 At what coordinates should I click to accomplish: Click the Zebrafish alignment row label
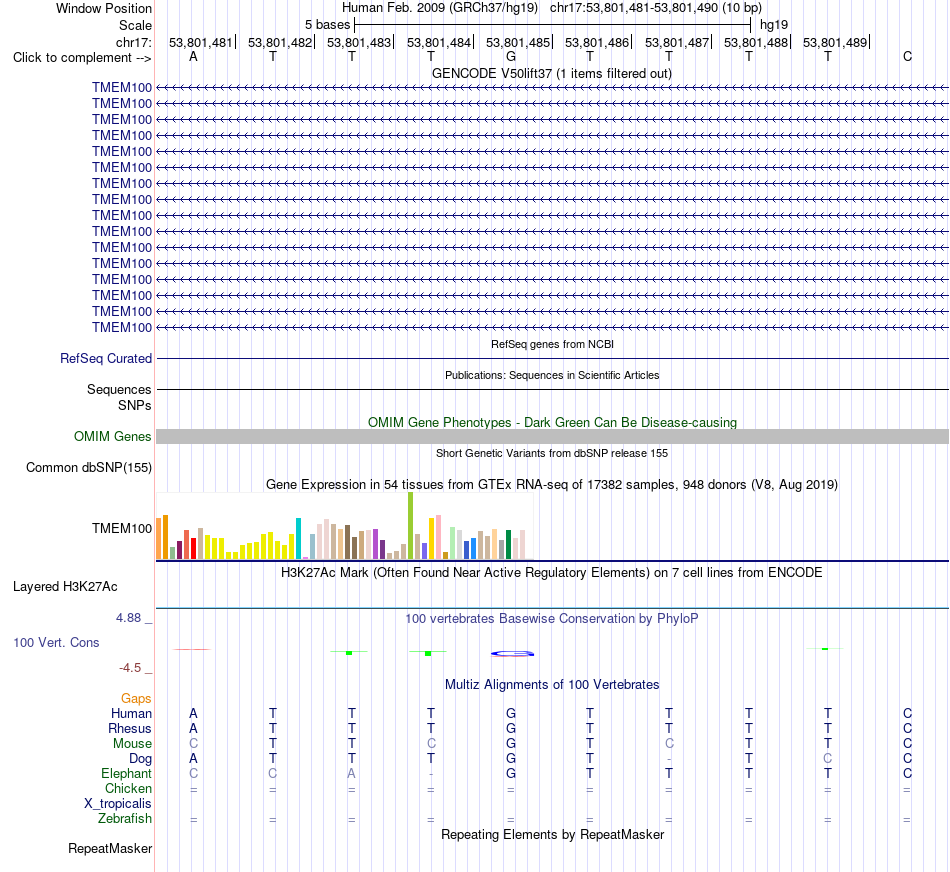[125, 819]
